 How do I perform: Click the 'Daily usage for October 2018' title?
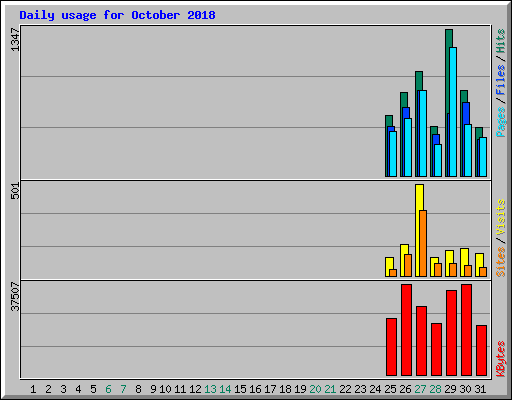117,15
